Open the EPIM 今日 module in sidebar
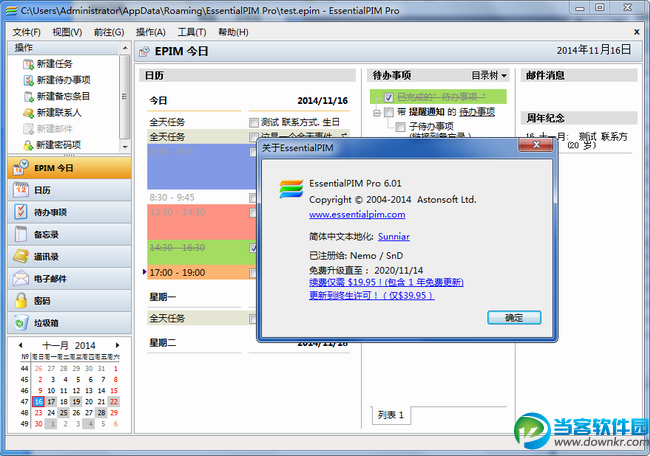 (x=69, y=168)
